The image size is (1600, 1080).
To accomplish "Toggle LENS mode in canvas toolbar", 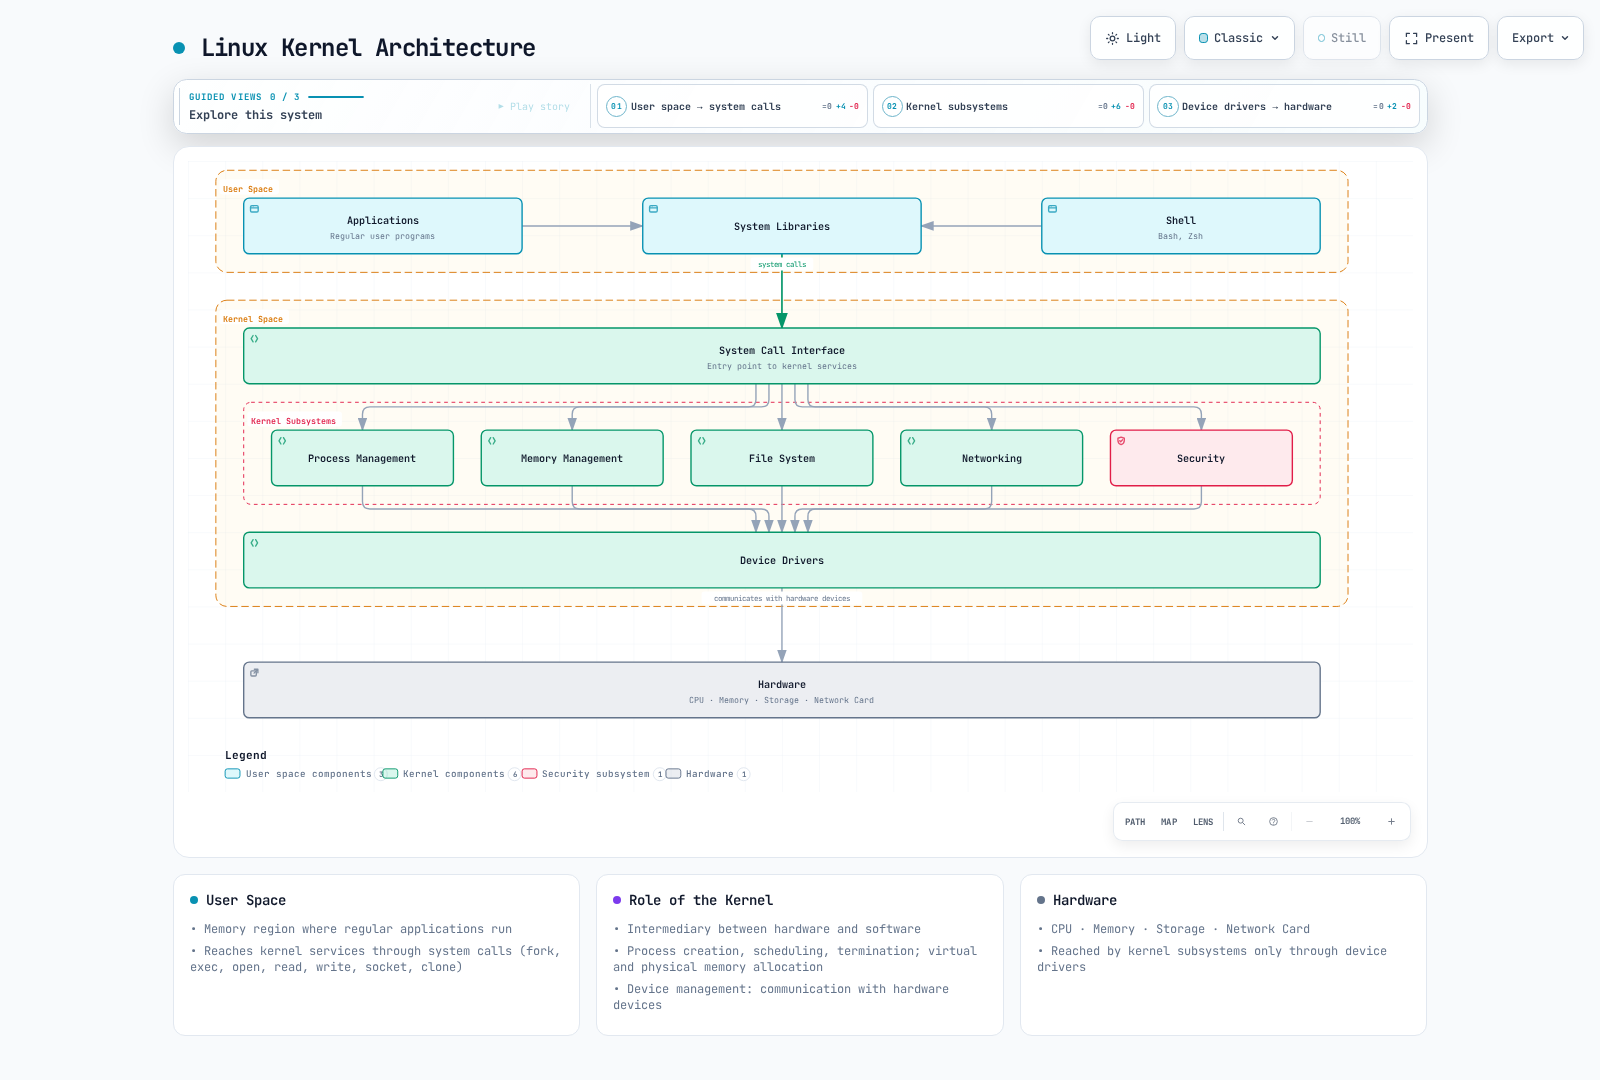I will pos(1203,822).
